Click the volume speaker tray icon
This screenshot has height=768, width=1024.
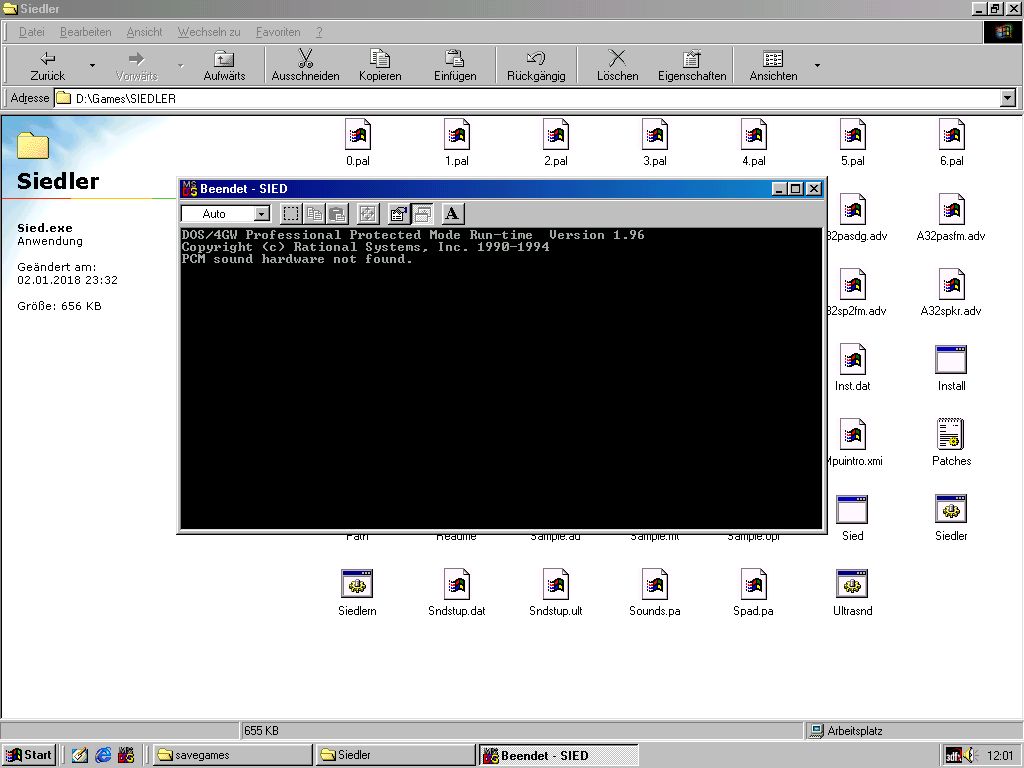968,756
